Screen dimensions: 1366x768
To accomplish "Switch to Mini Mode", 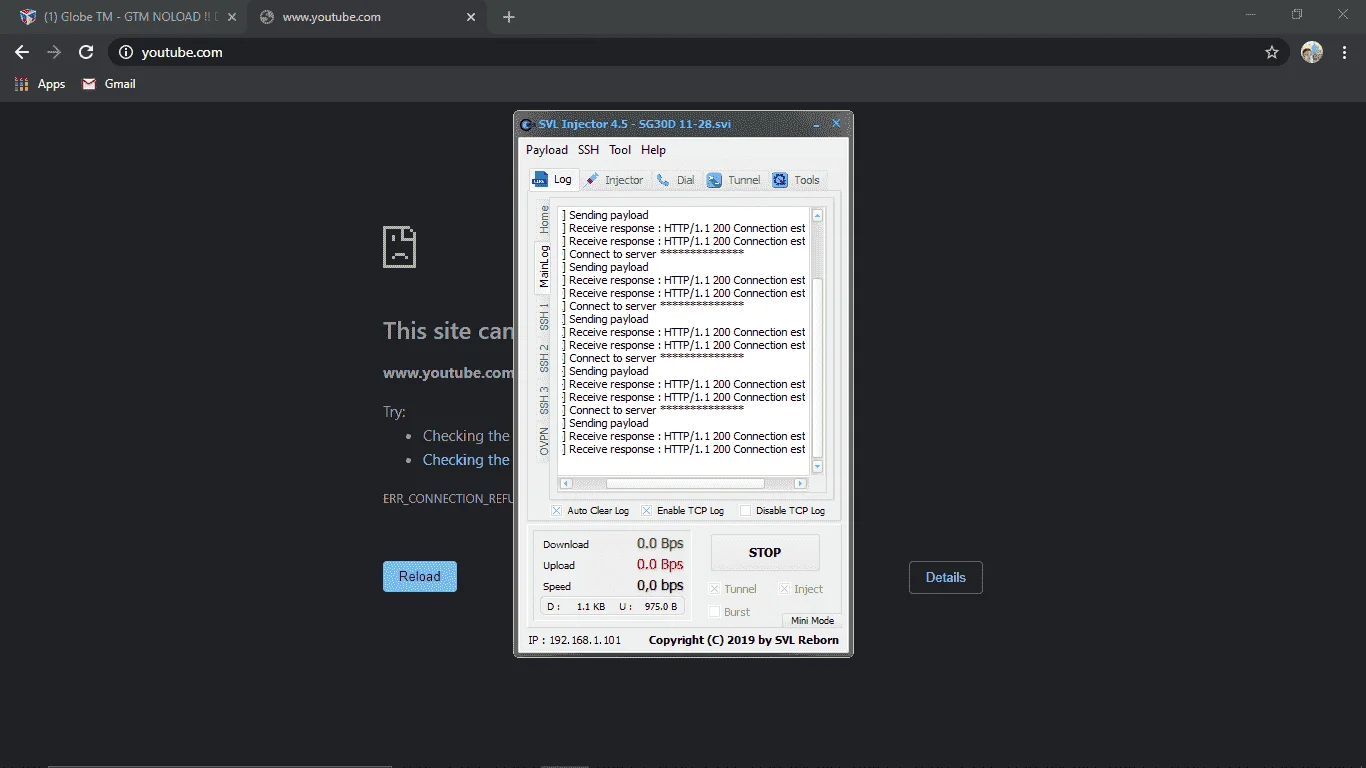I will tap(812, 620).
